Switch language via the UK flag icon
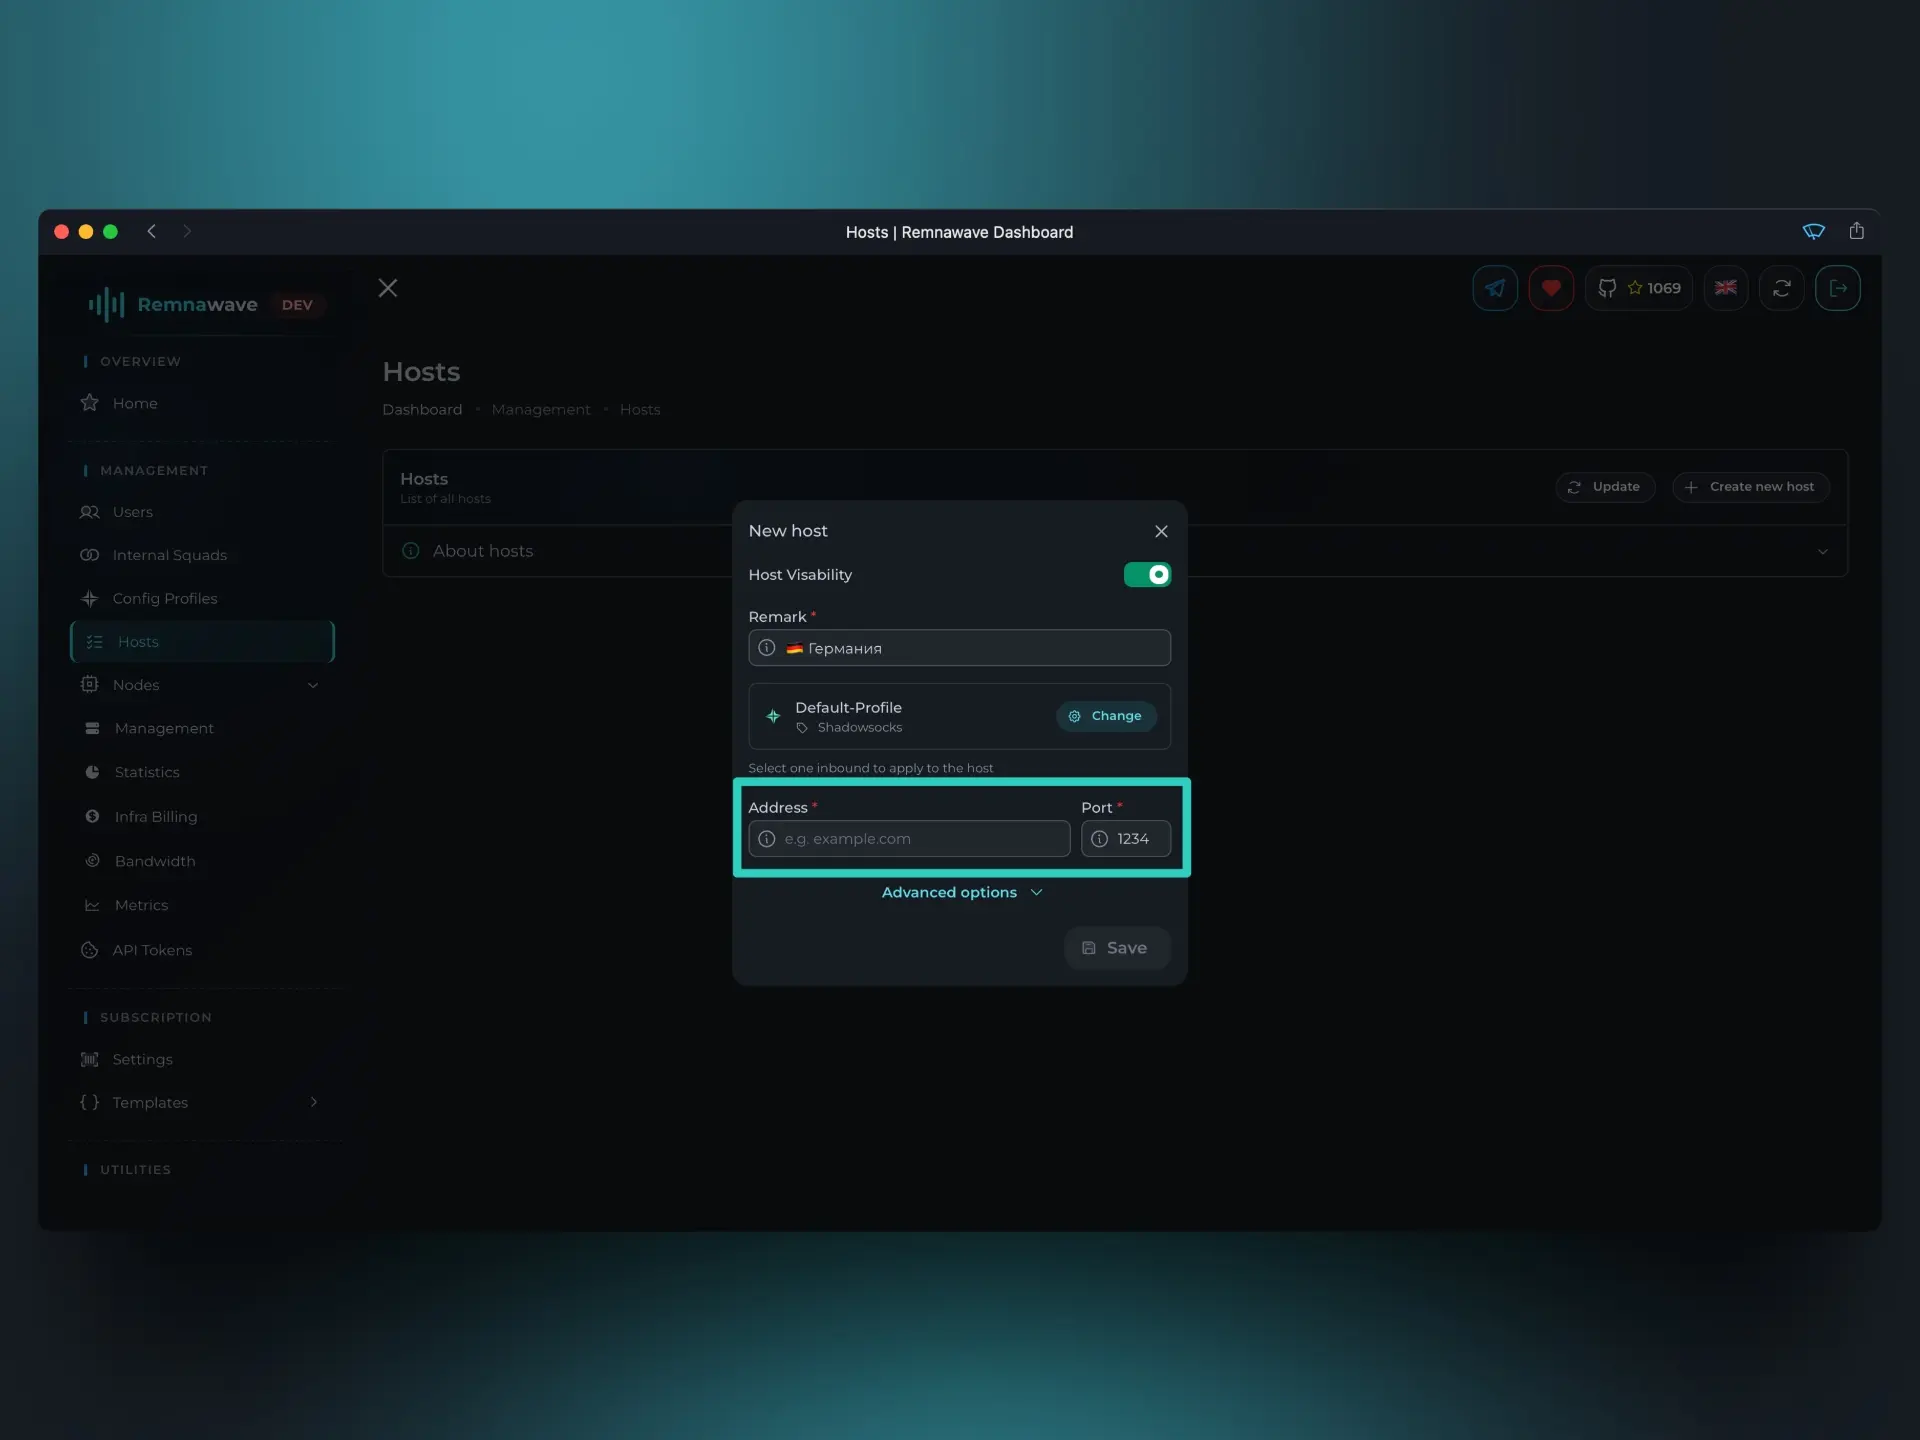 tap(1726, 288)
